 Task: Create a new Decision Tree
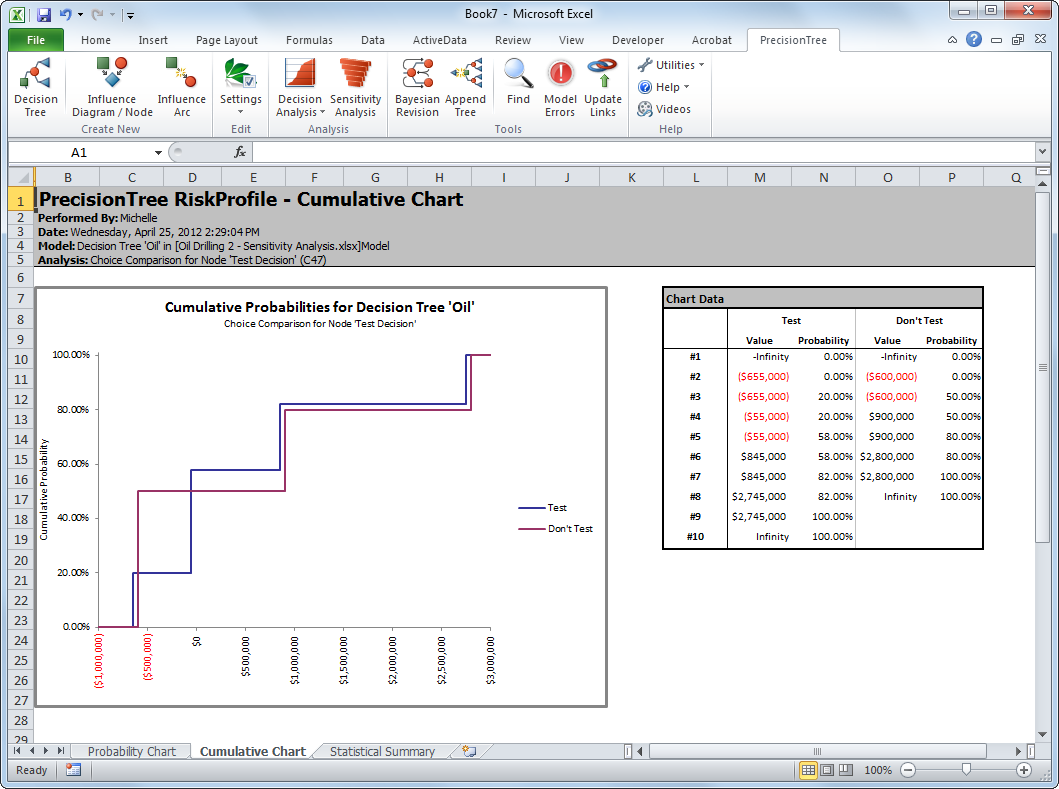(x=36, y=88)
